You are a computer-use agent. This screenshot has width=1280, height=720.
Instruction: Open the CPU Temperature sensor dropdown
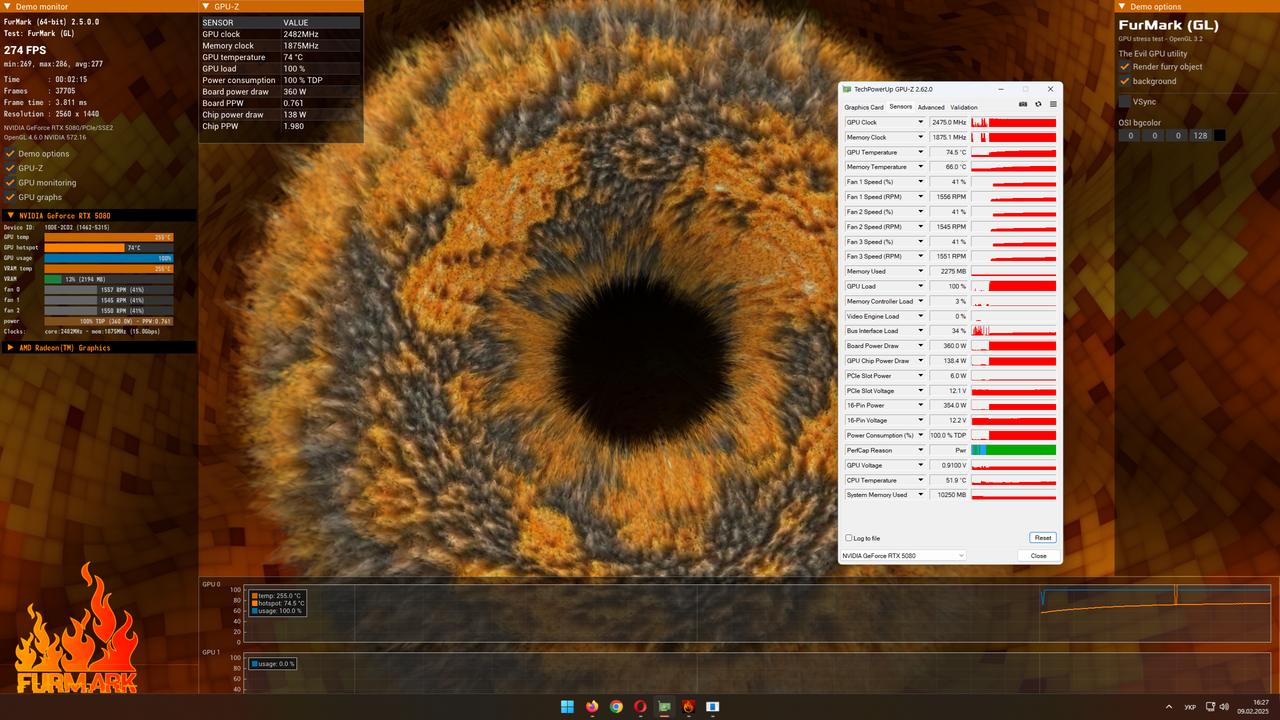point(921,480)
